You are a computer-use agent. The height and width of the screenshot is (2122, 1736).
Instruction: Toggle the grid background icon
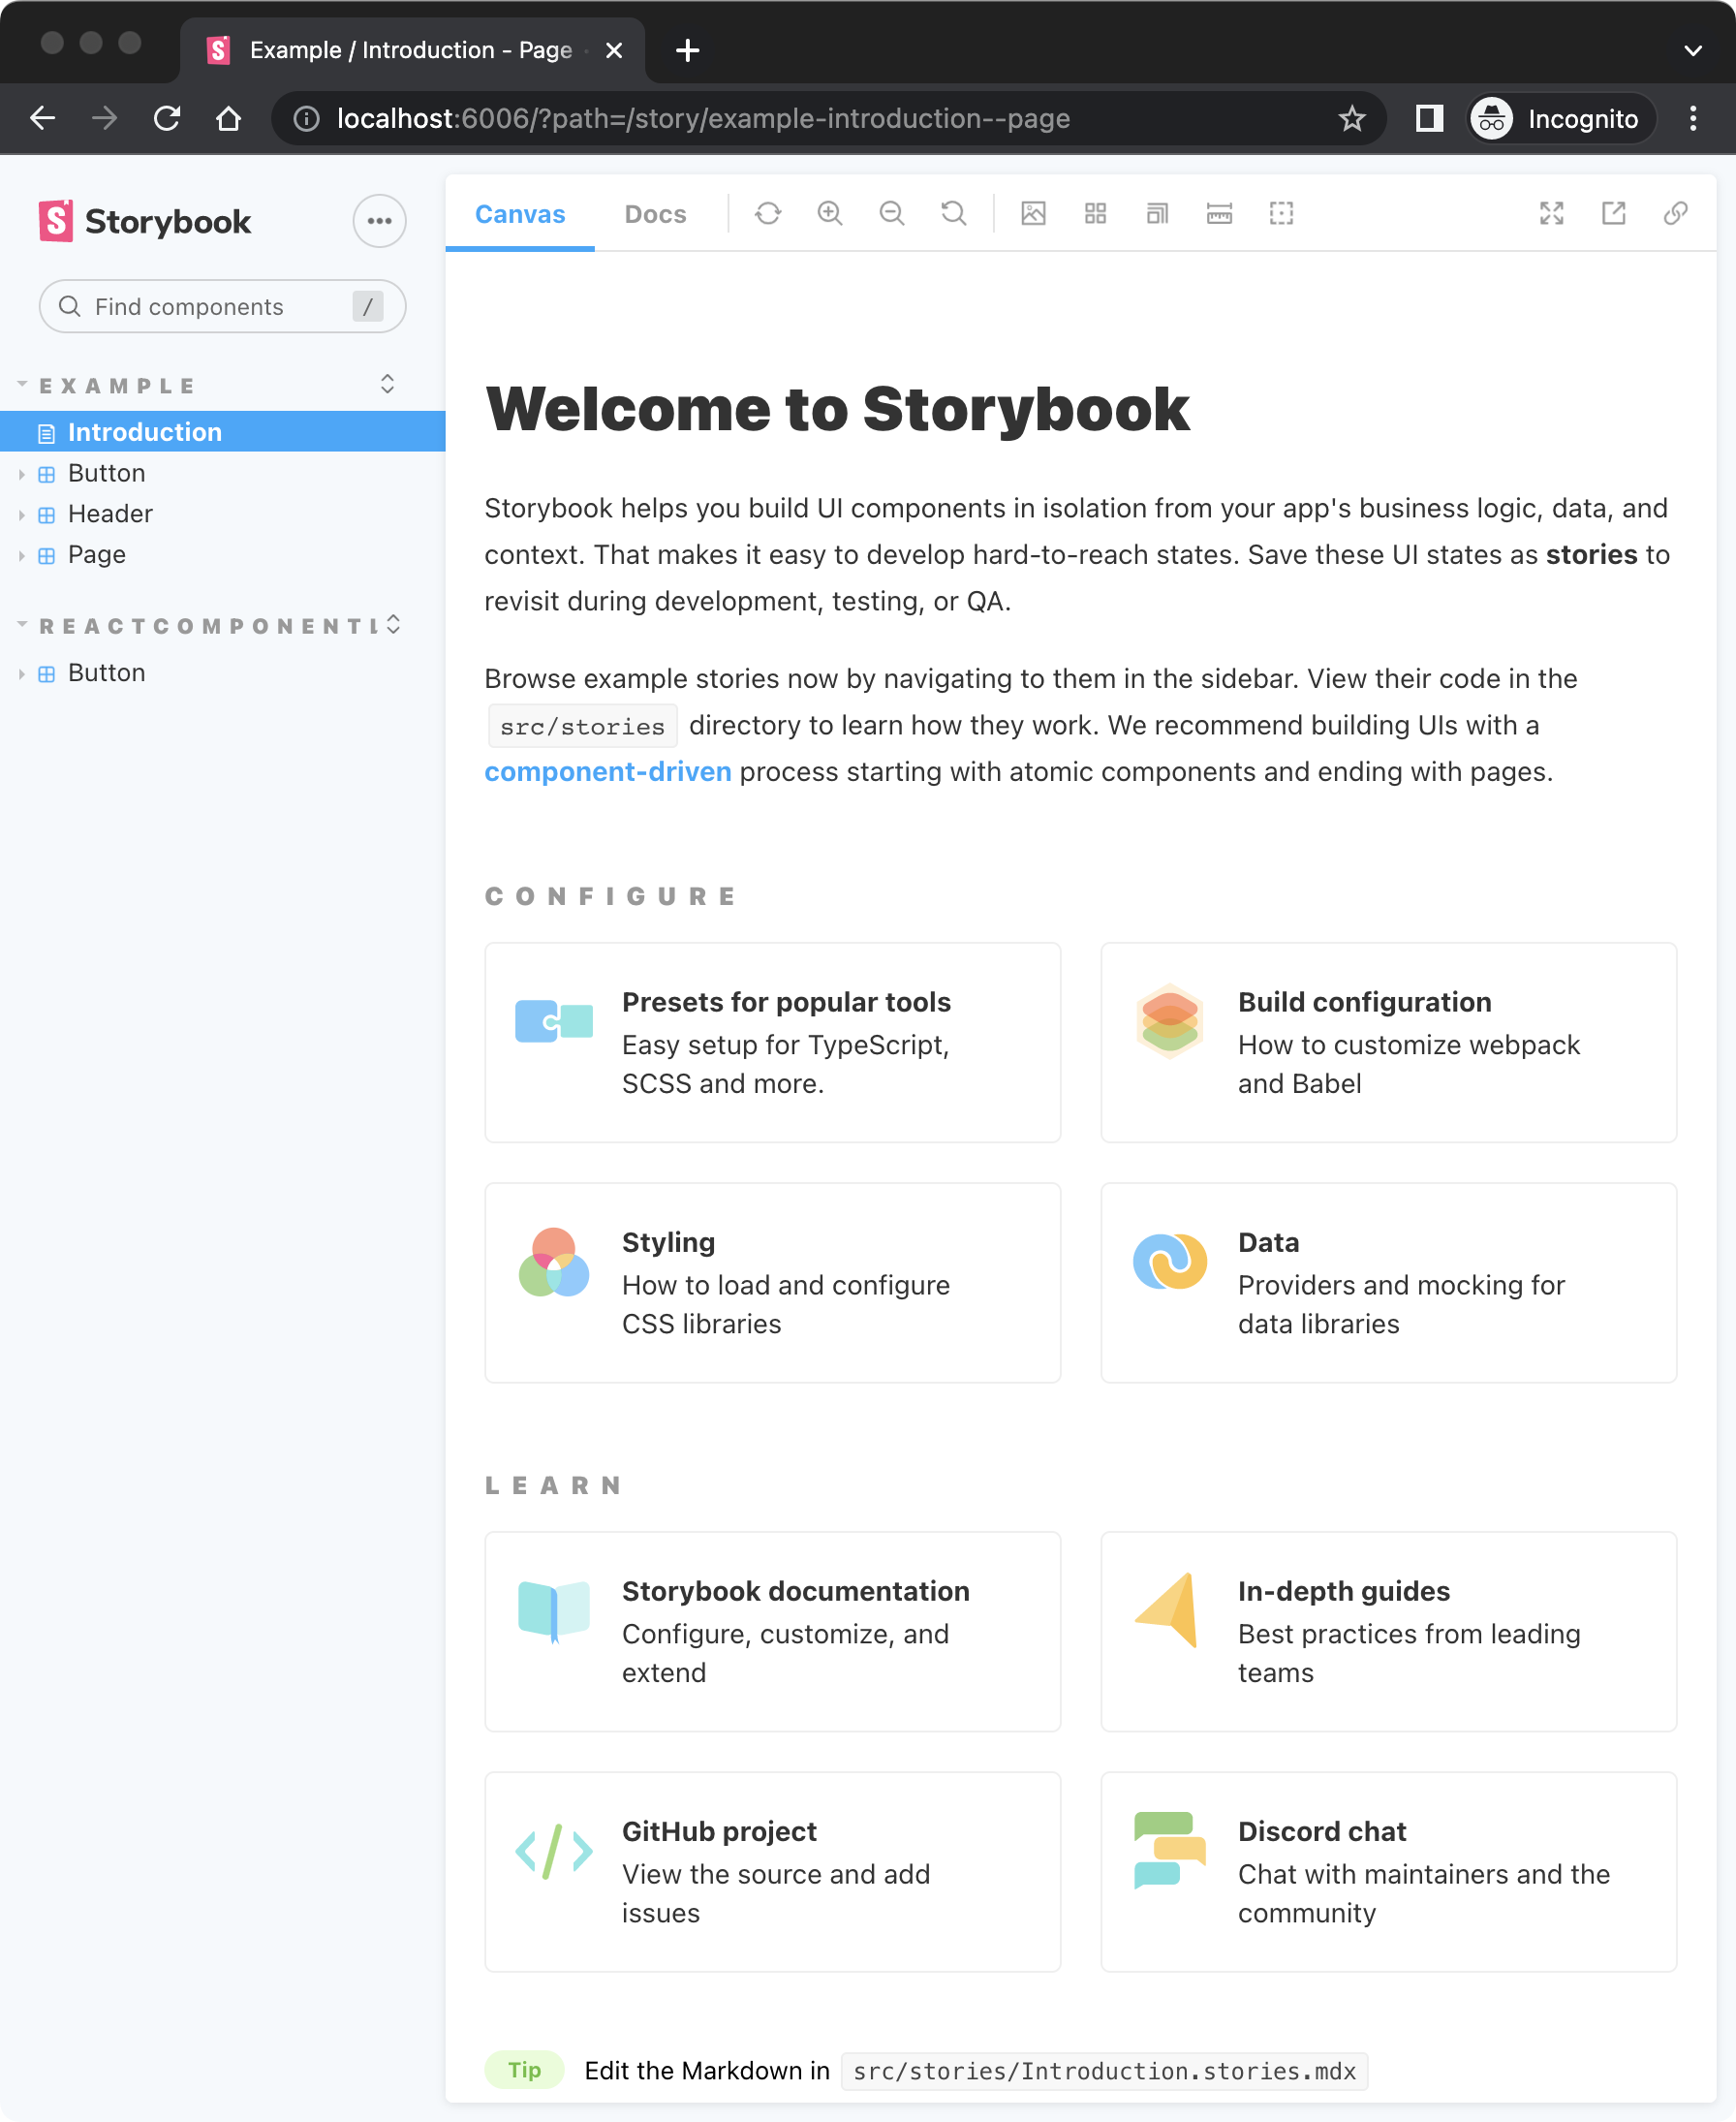(x=1095, y=213)
